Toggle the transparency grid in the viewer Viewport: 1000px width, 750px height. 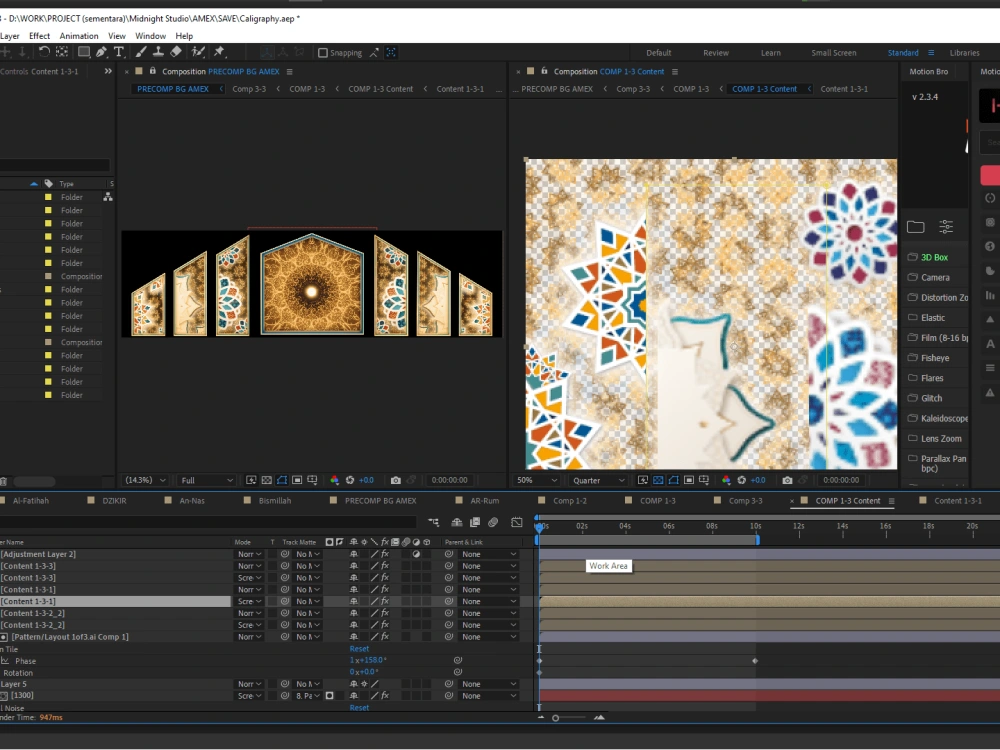265,479
